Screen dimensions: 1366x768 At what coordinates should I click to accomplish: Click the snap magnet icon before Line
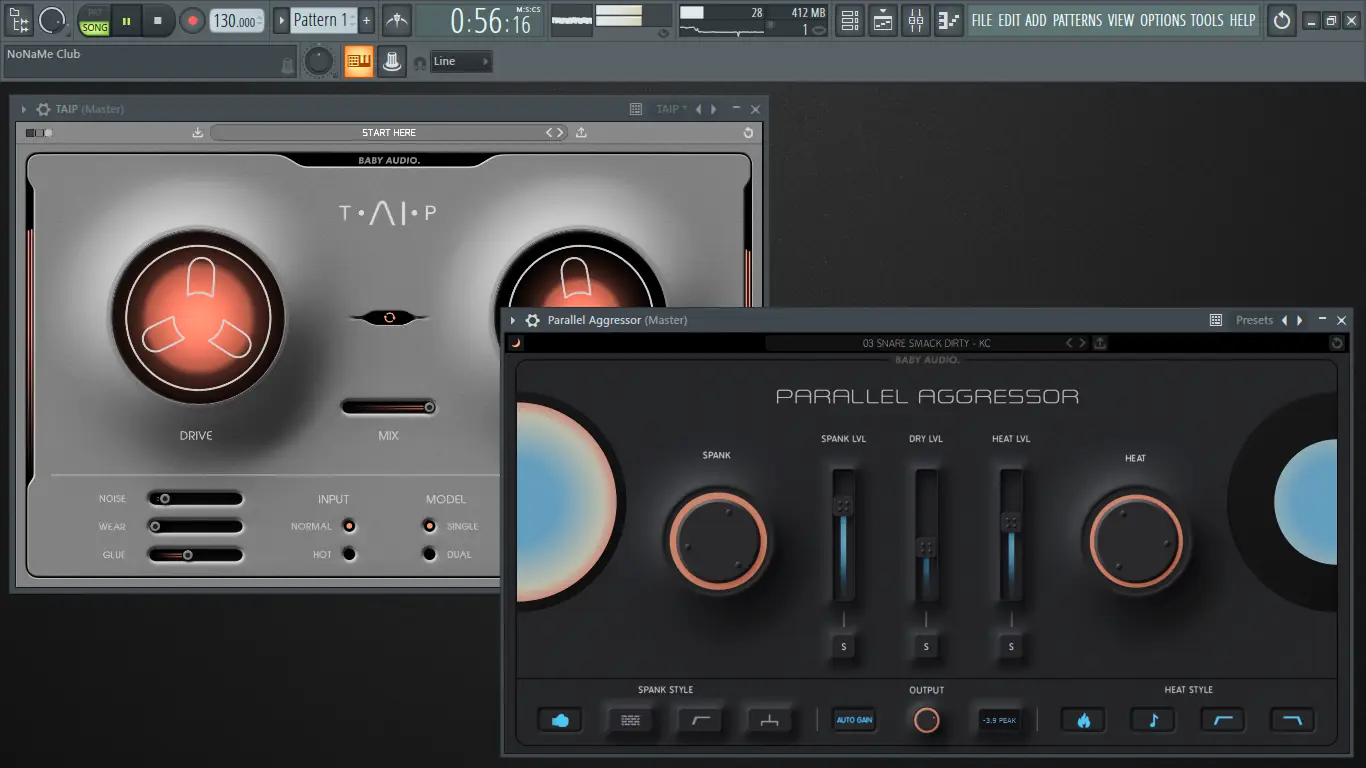(x=420, y=63)
